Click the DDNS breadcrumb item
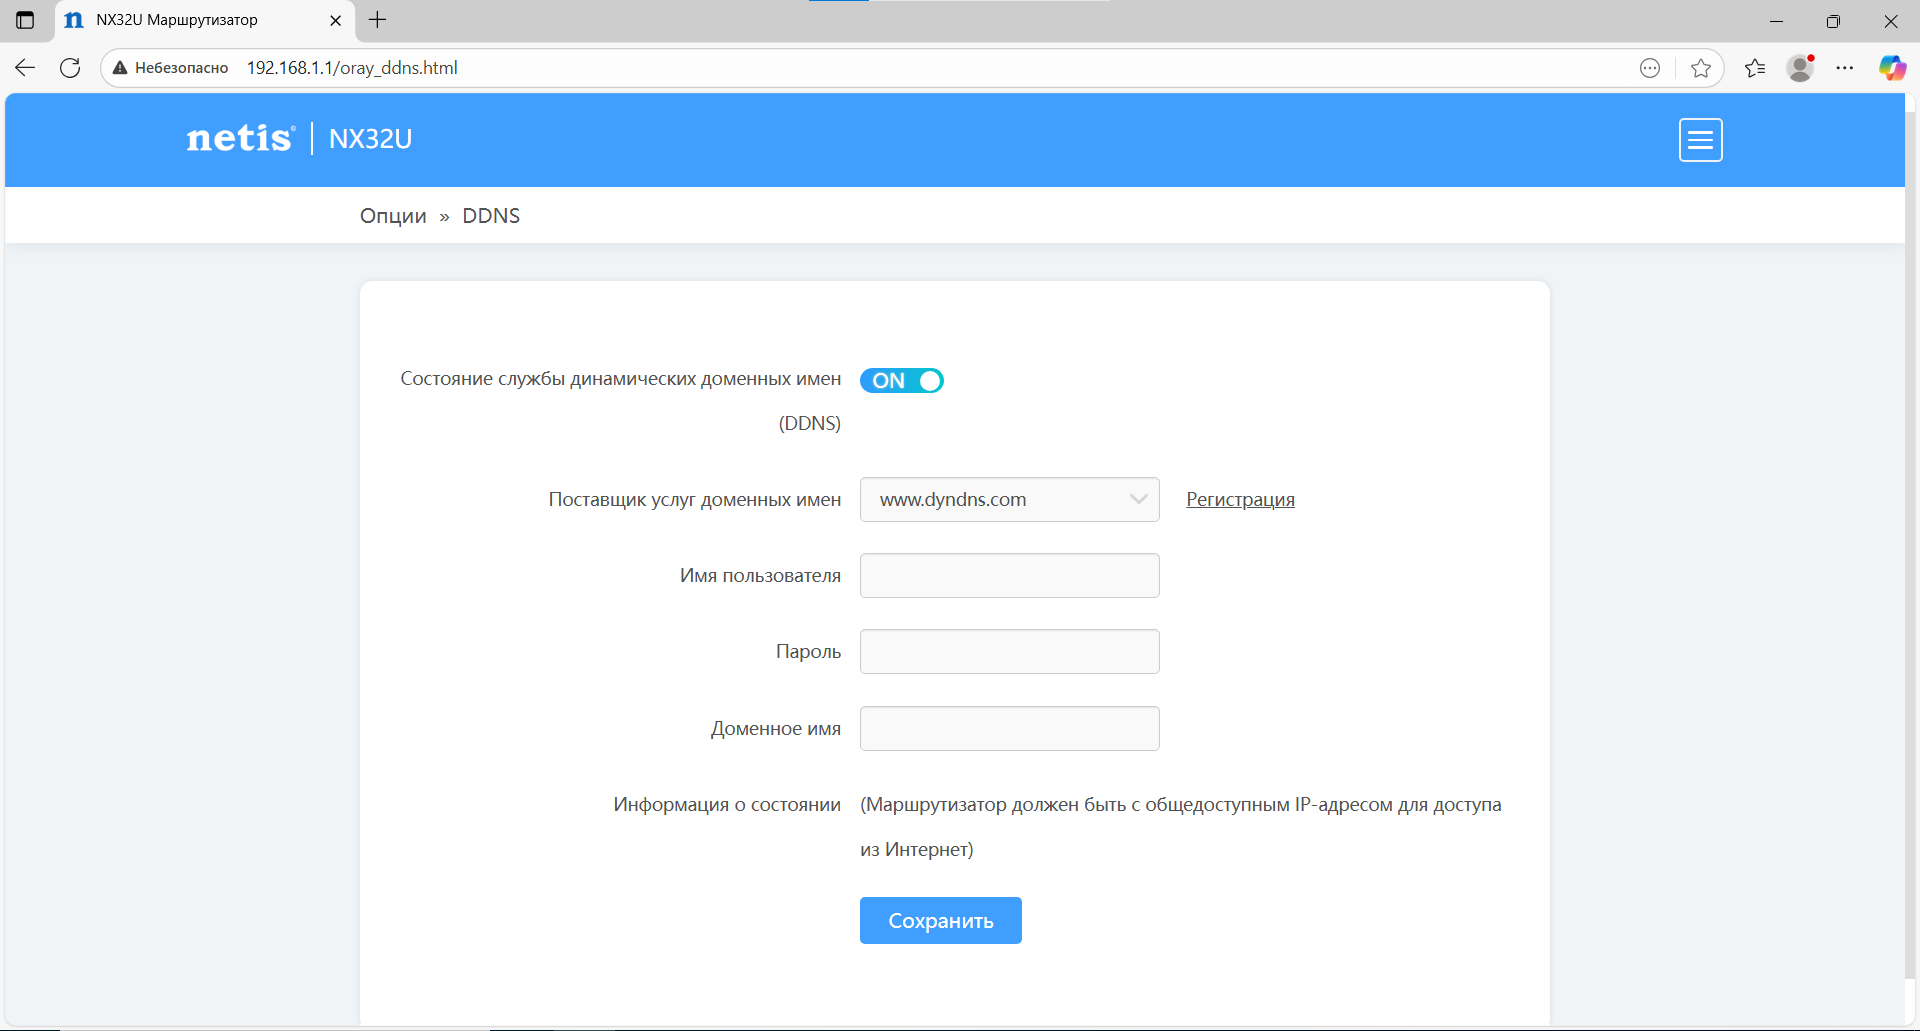The image size is (1920, 1031). coord(491,216)
